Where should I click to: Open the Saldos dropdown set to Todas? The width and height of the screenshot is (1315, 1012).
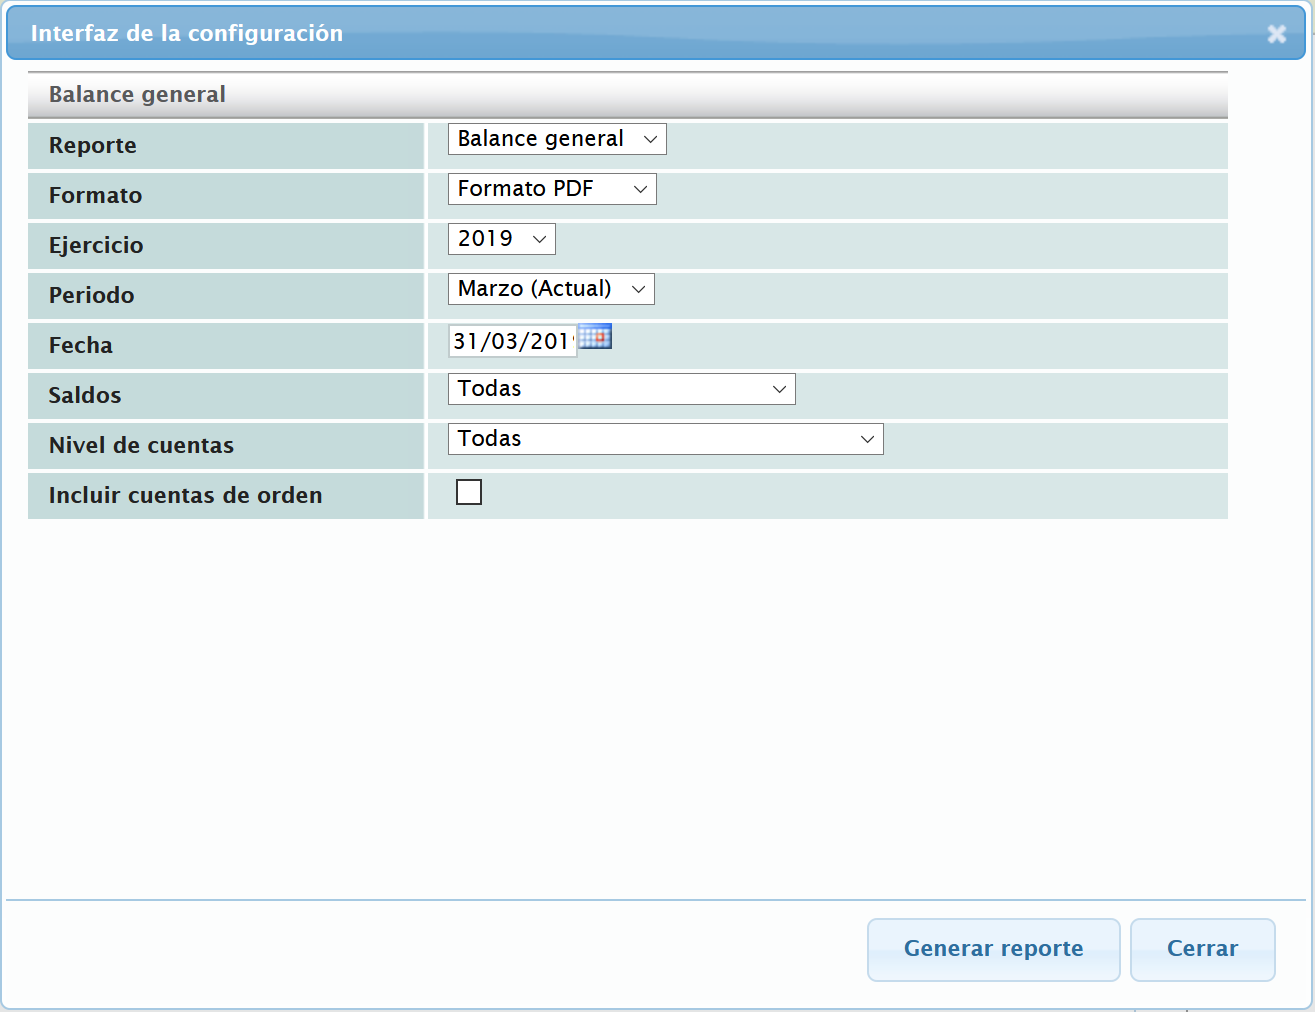pos(621,389)
